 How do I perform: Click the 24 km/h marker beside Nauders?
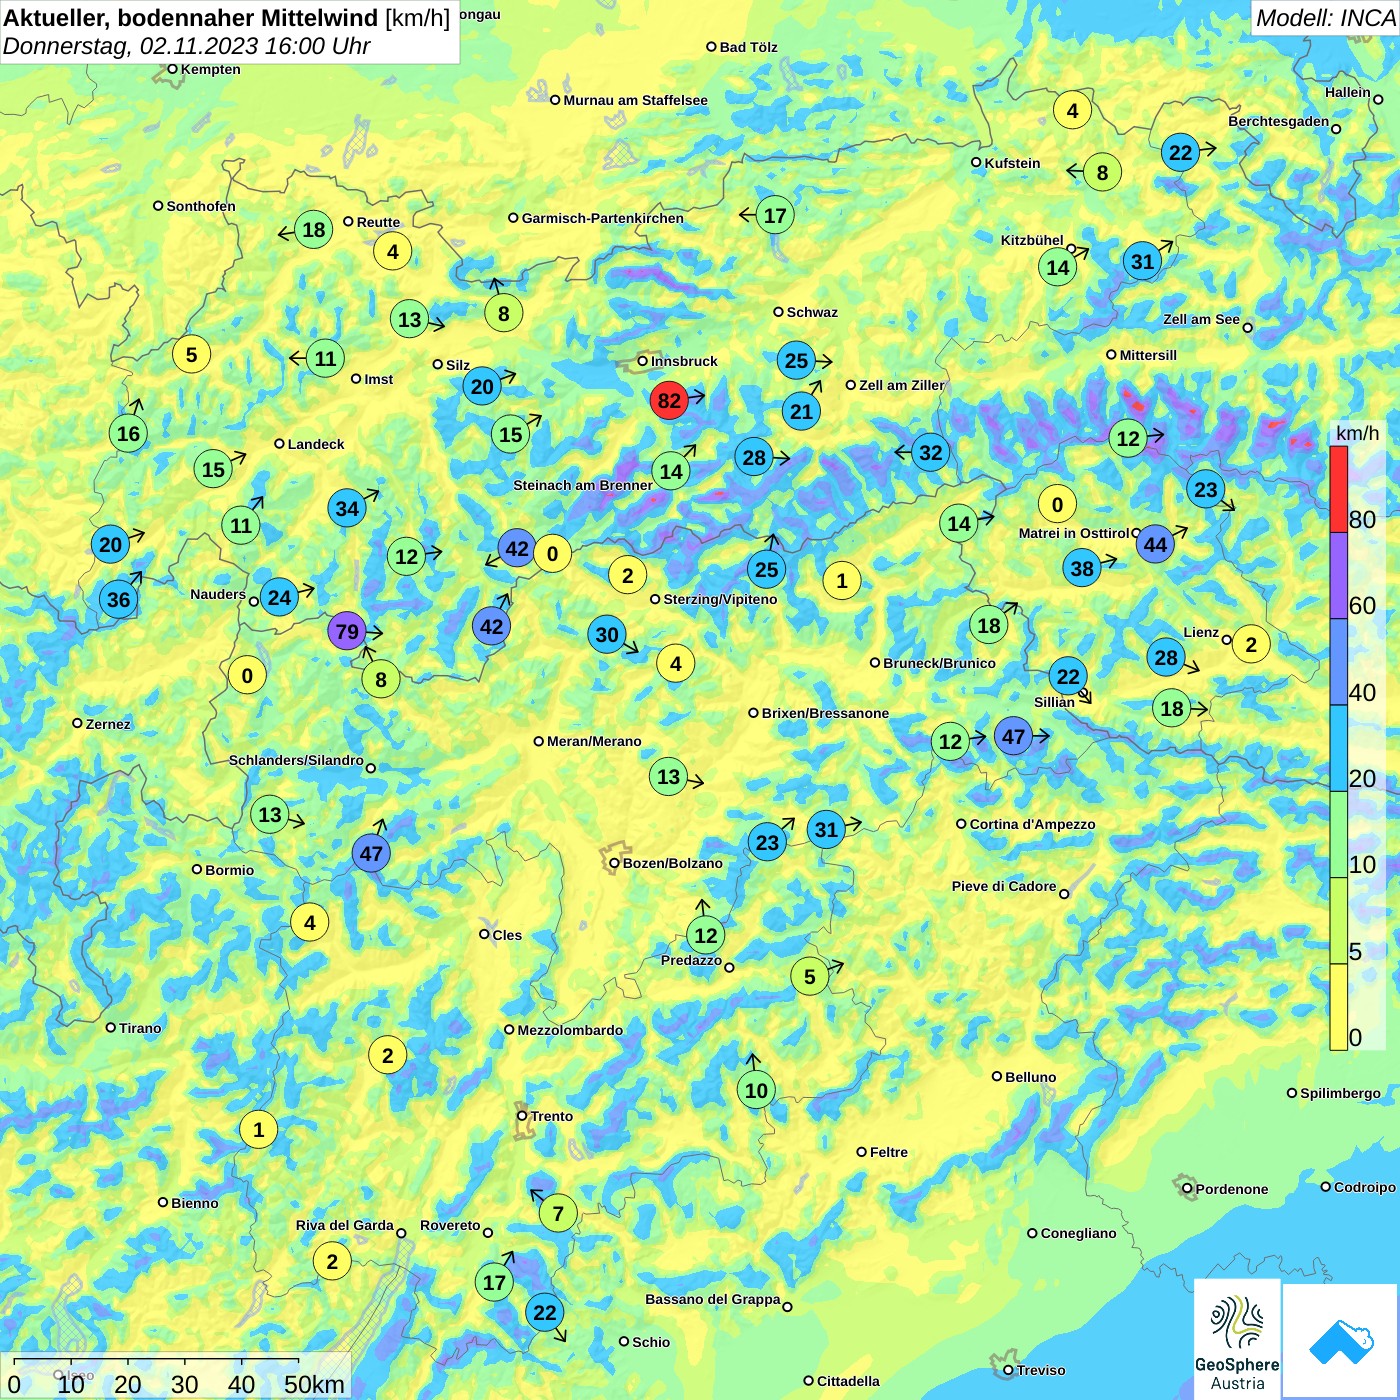[x=279, y=599]
